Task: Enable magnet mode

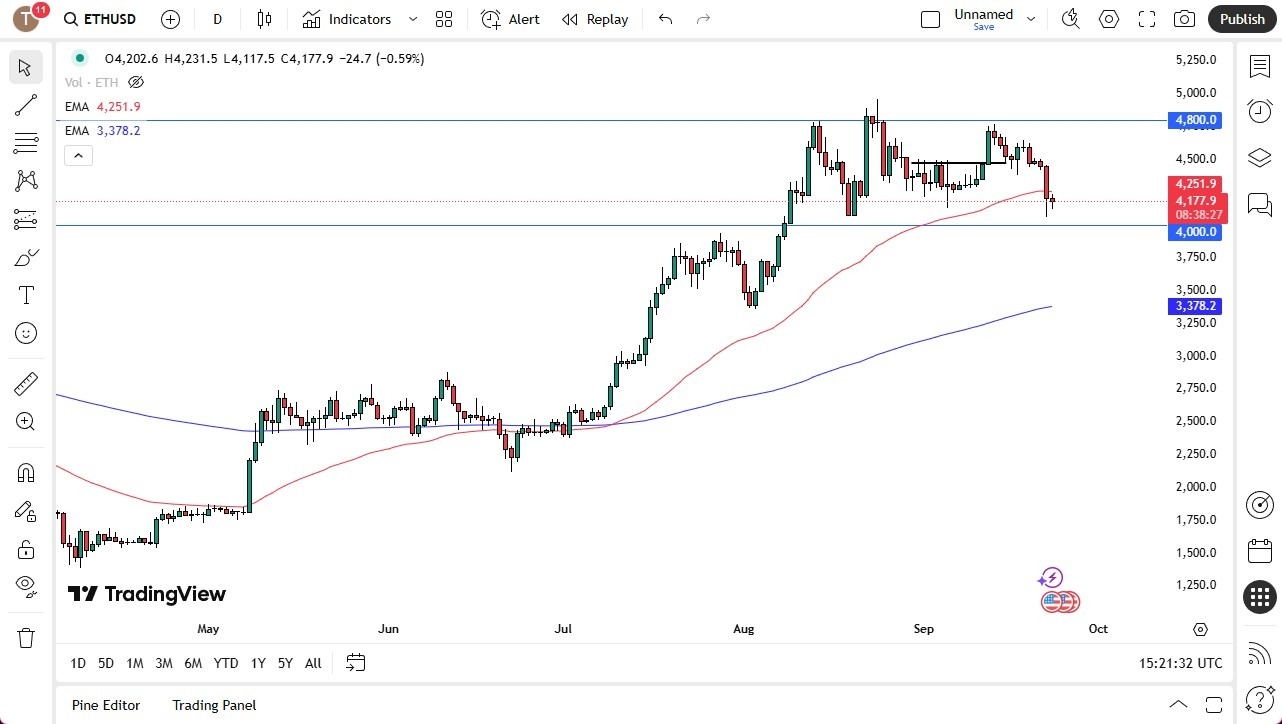Action: pyautogui.click(x=25, y=472)
